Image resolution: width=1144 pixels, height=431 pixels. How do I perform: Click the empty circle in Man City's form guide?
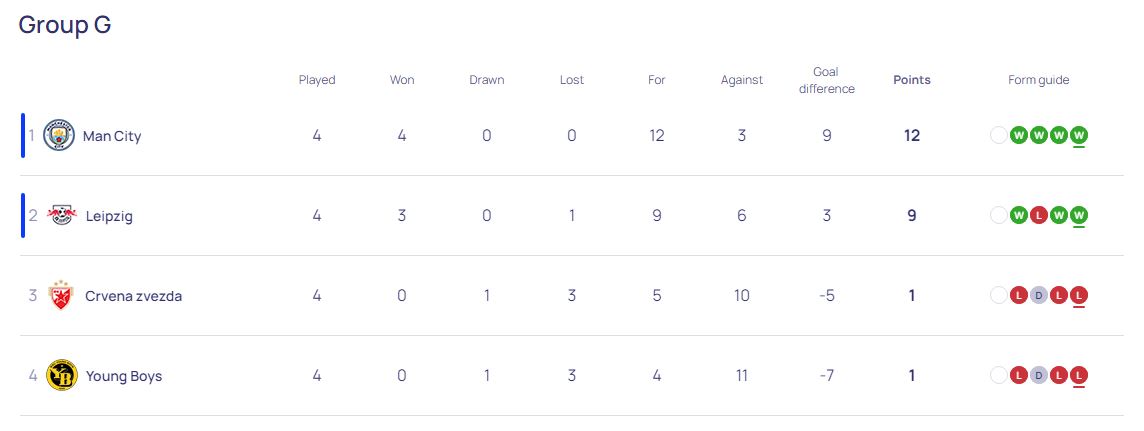[999, 135]
